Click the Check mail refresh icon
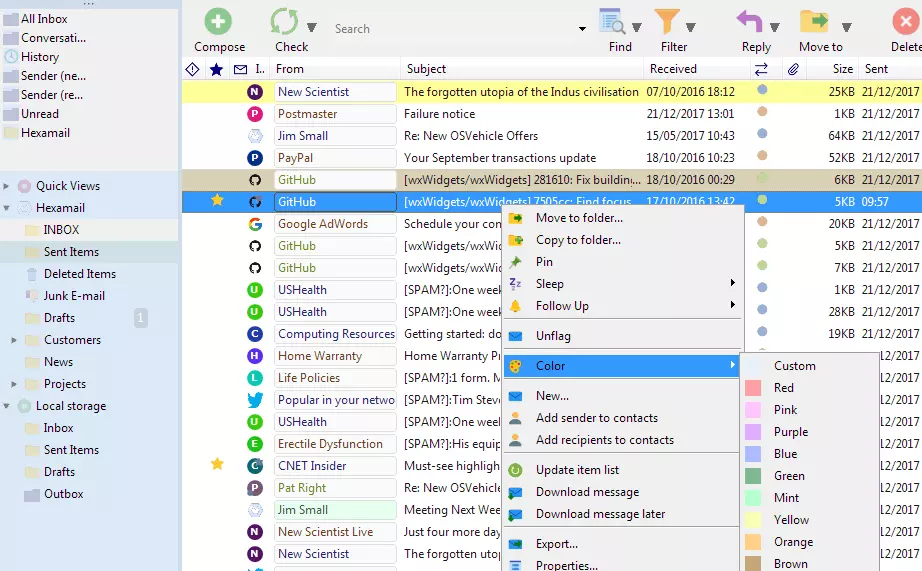 pos(284,21)
